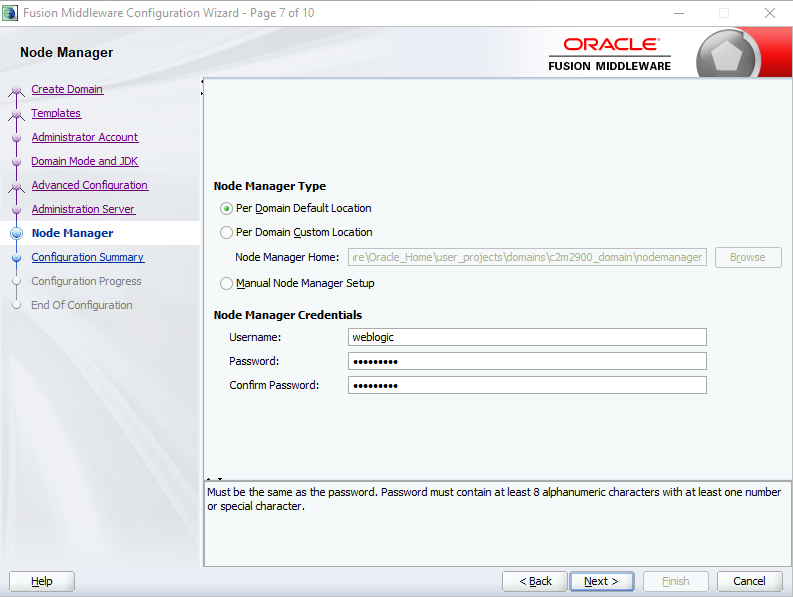Click the Configuration Progress step text
Viewport: 793px width, 597px height.
tap(86, 281)
